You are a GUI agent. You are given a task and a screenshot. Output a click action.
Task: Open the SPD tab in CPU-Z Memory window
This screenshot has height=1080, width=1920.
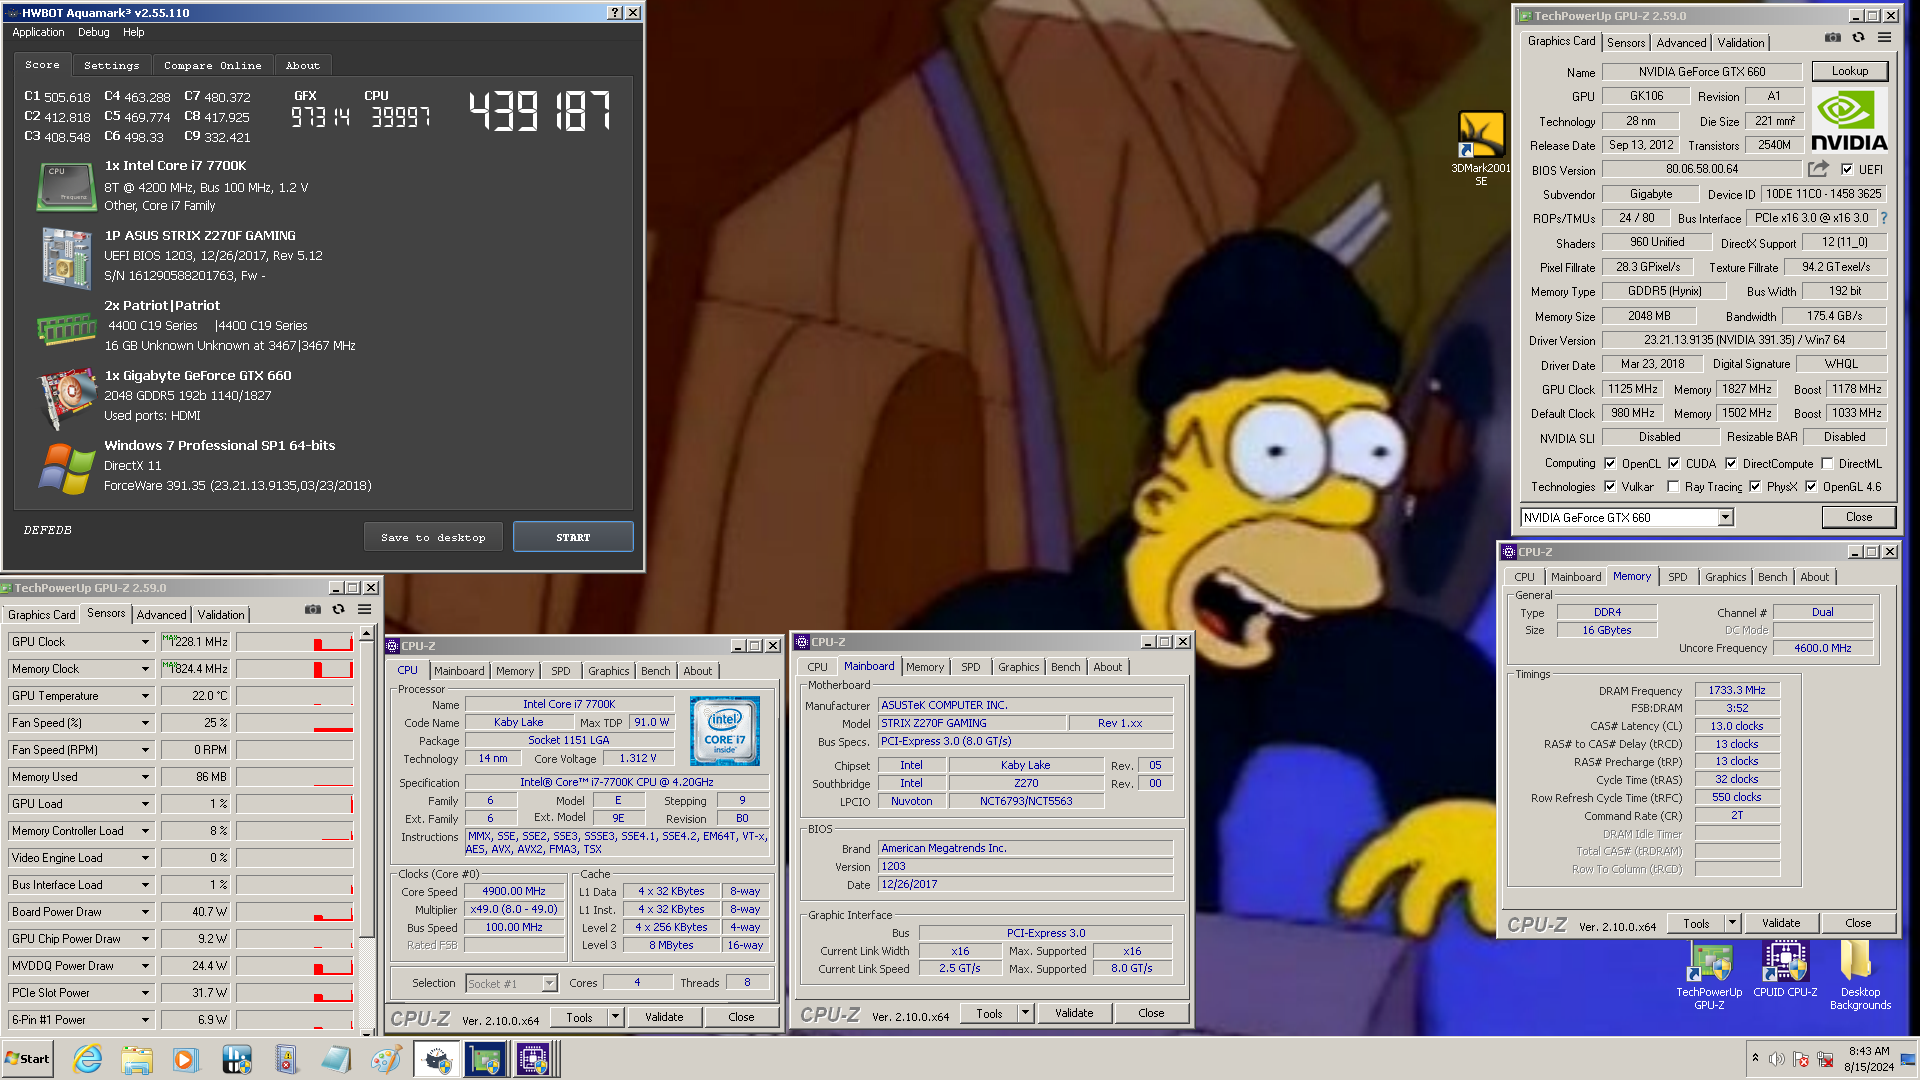[1677, 577]
